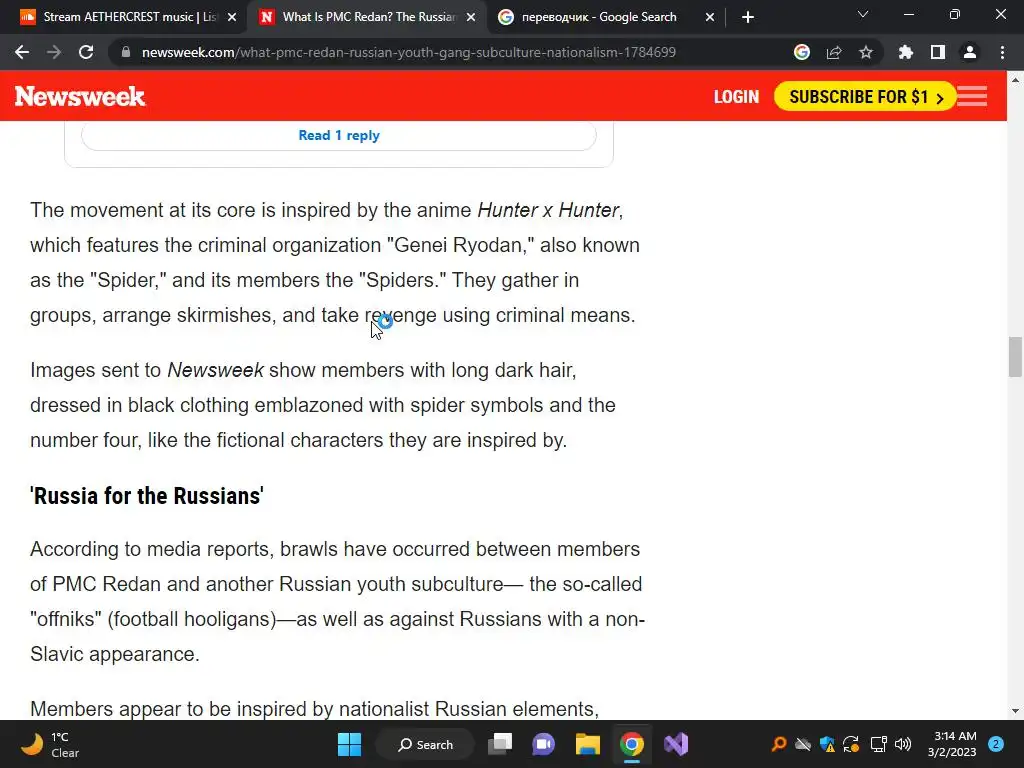Click the scrollbar up arrow
The height and width of the screenshot is (768, 1024).
point(1015,80)
